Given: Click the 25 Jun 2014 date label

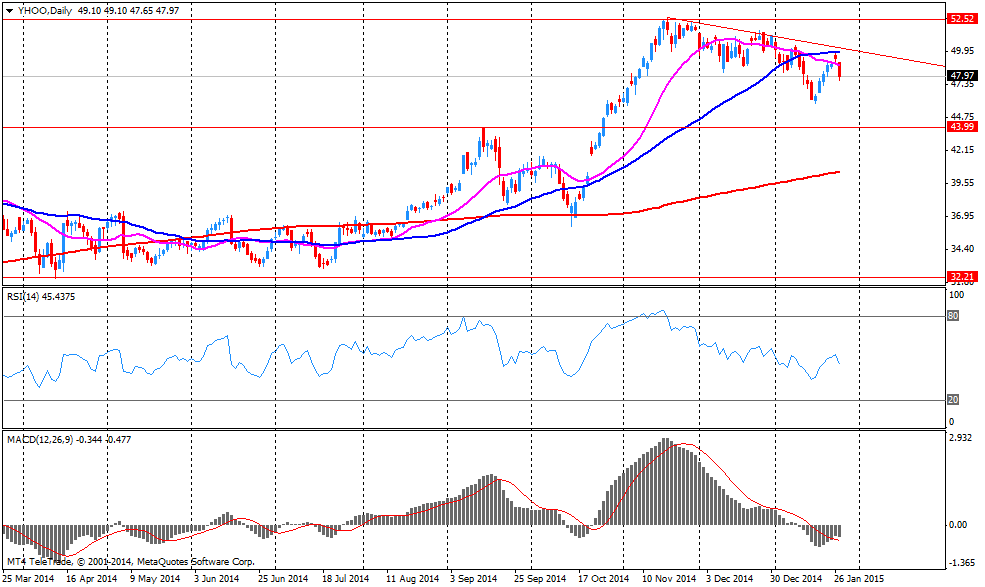Looking at the screenshot, I should (x=283, y=578).
